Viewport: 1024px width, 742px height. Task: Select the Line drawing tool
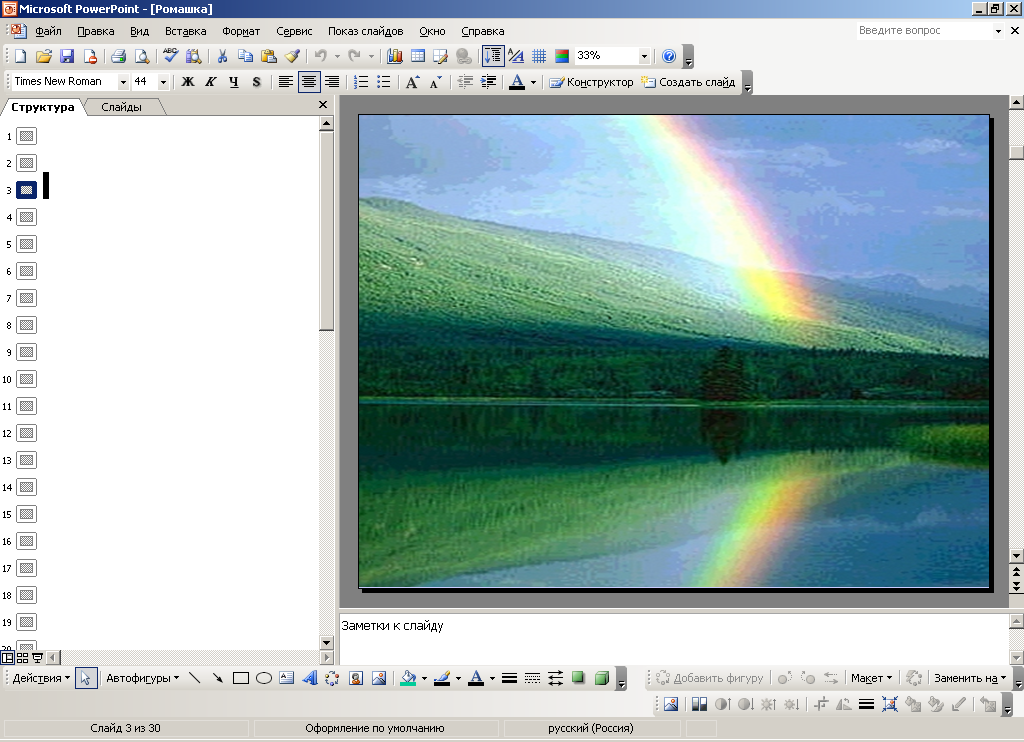(x=195, y=678)
